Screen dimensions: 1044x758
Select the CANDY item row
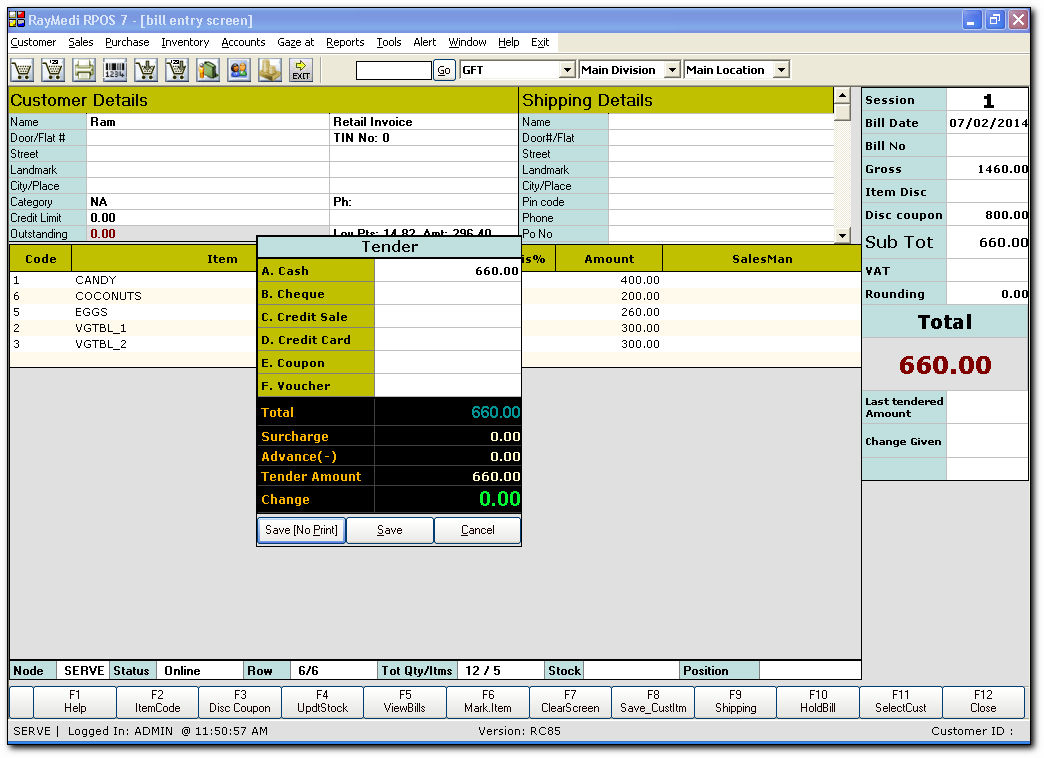click(x=435, y=280)
